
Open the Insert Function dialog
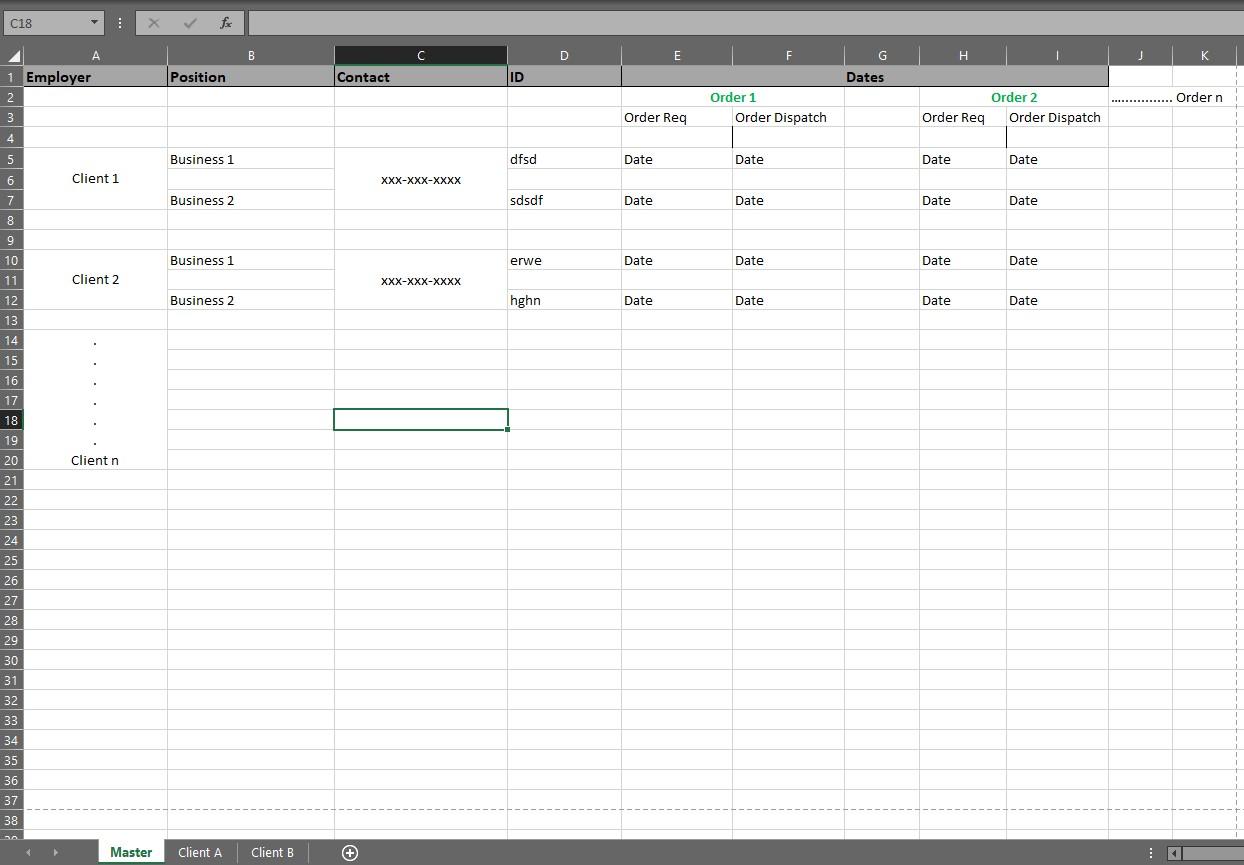pos(225,22)
